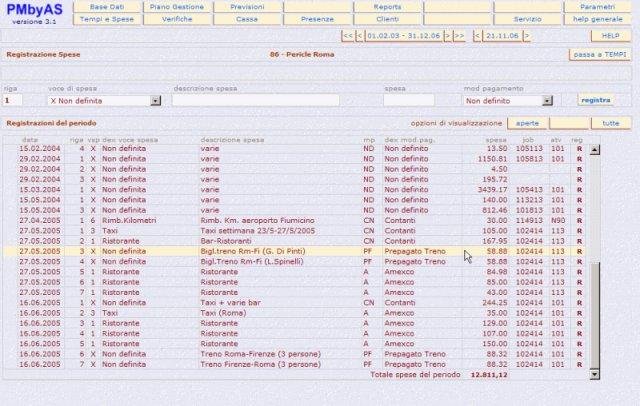Click the scrollbar up arrow
The image size is (640, 406).
click(595, 150)
